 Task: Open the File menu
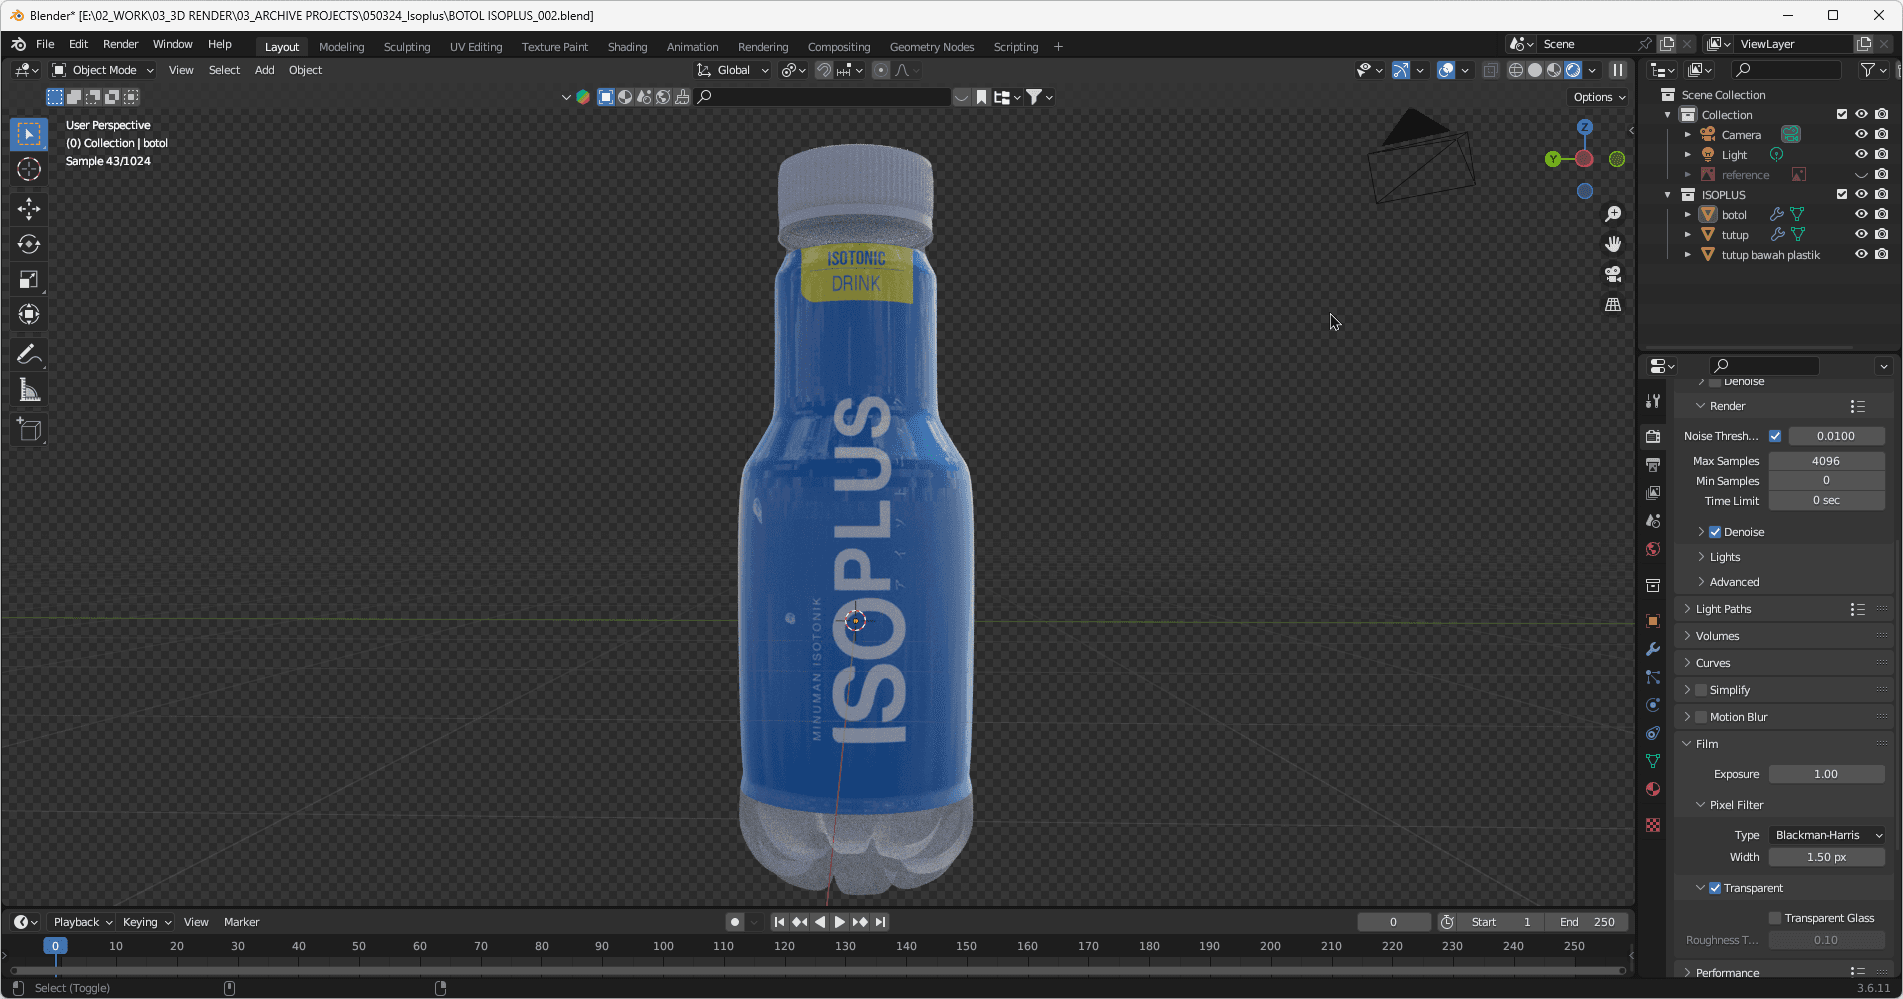pyautogui.click(x=45, y=44)
